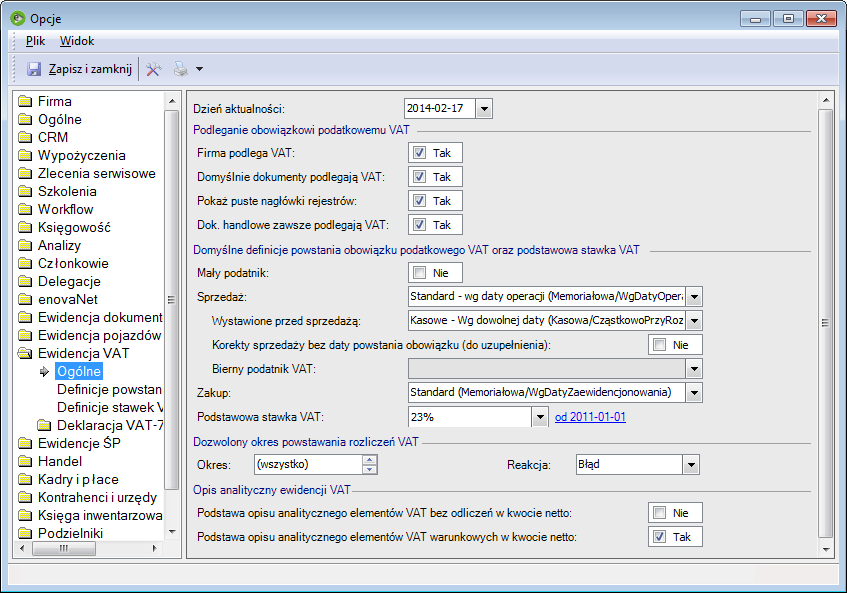Viewport: 847px width, 593px height.
Task: Click the Delegacje folder icon
Action: click(x=25, y=281)
